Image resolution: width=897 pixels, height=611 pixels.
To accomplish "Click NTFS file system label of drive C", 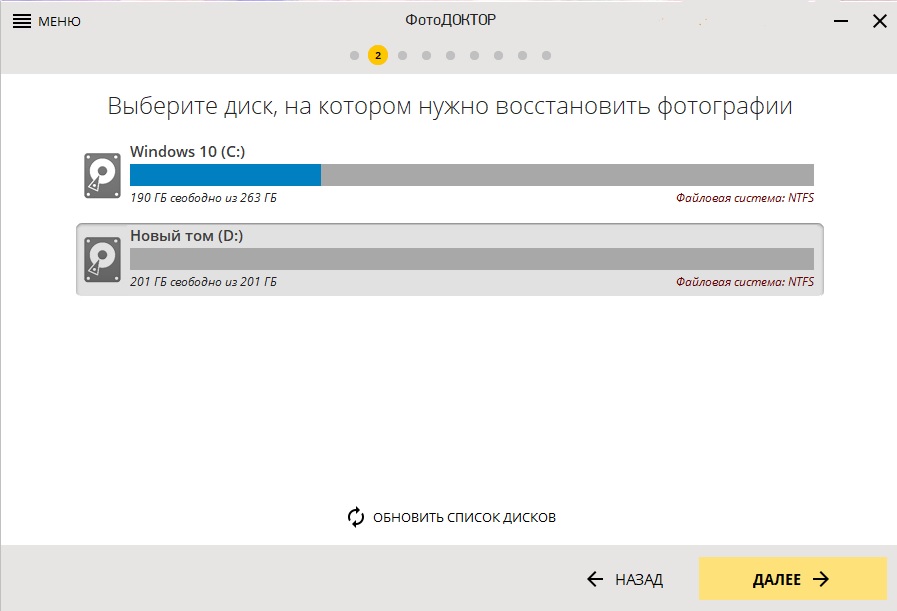I will 745,198.
